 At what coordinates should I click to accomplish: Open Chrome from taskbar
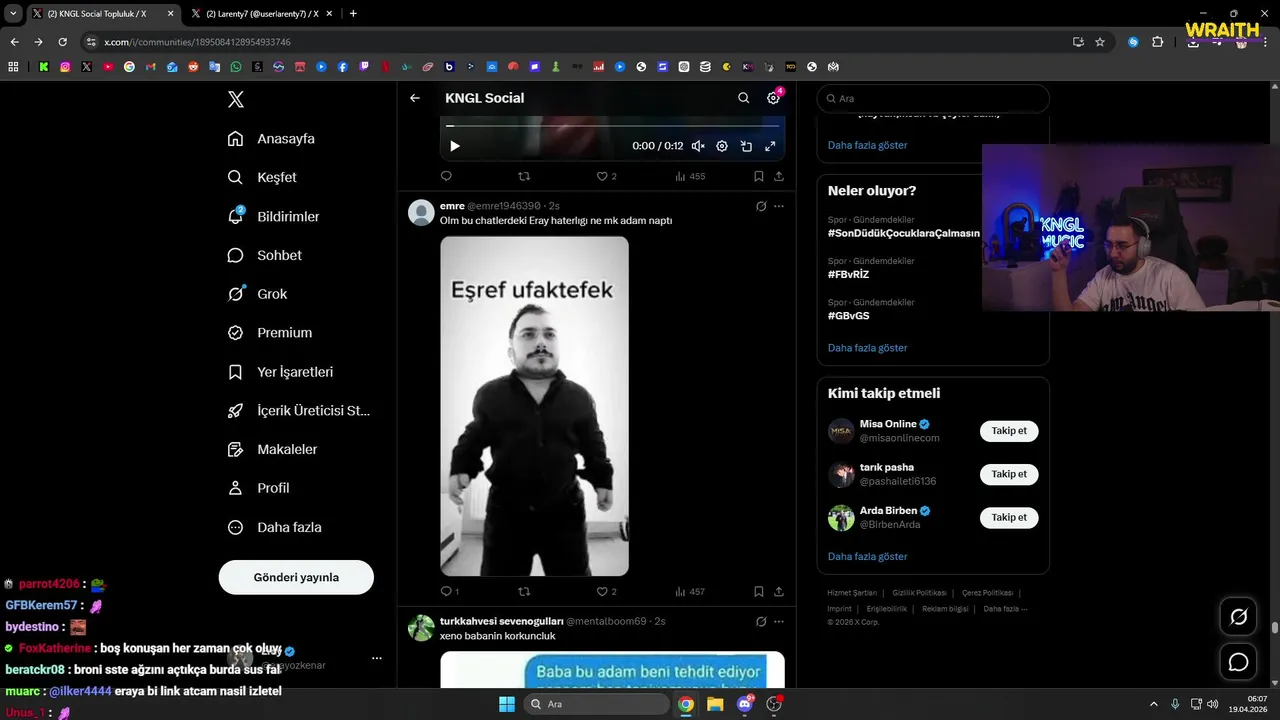[x=686, y=704]
